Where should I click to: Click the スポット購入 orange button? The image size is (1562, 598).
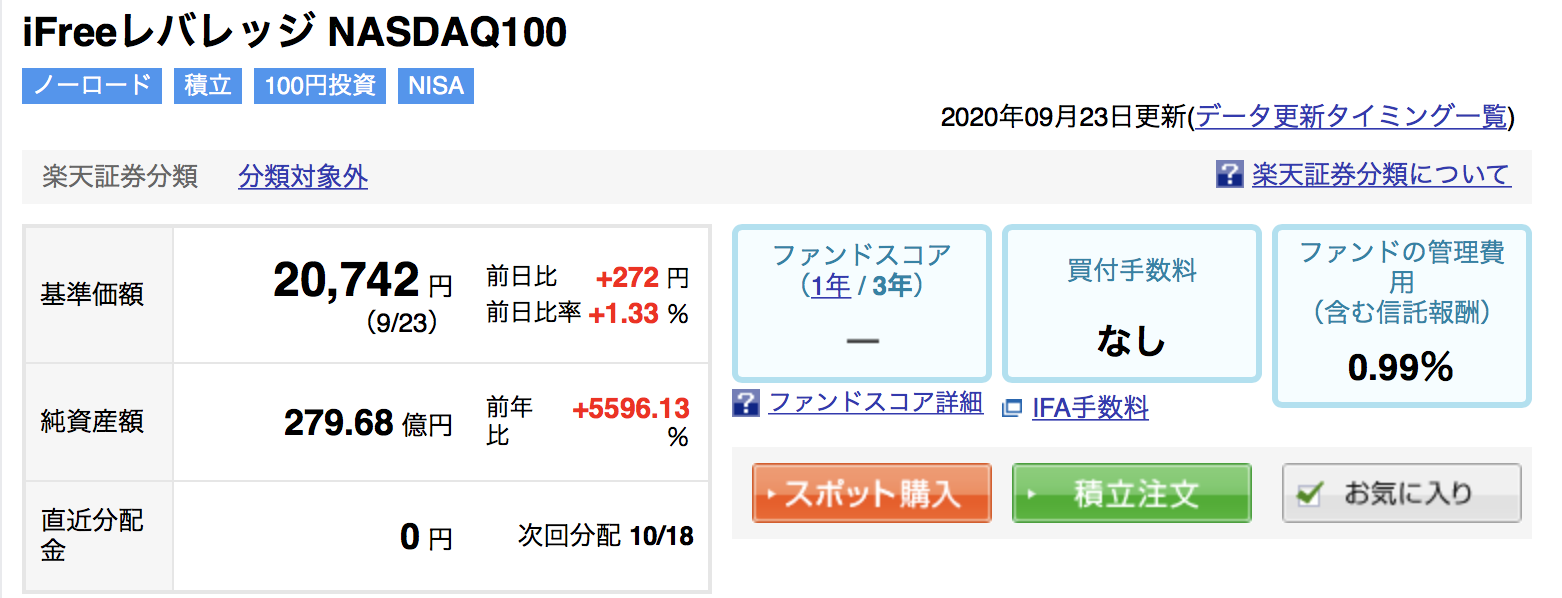[x=872, y=493]
